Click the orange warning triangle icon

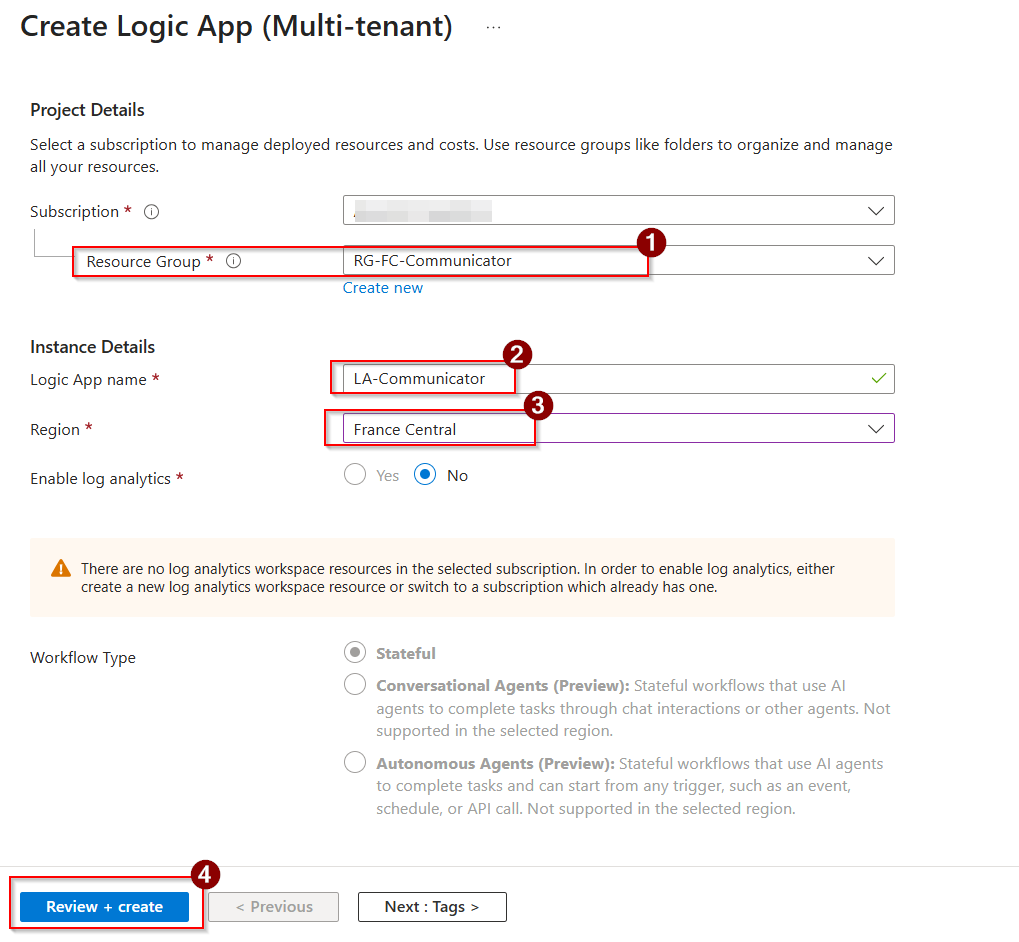click(x=61, y=569)
